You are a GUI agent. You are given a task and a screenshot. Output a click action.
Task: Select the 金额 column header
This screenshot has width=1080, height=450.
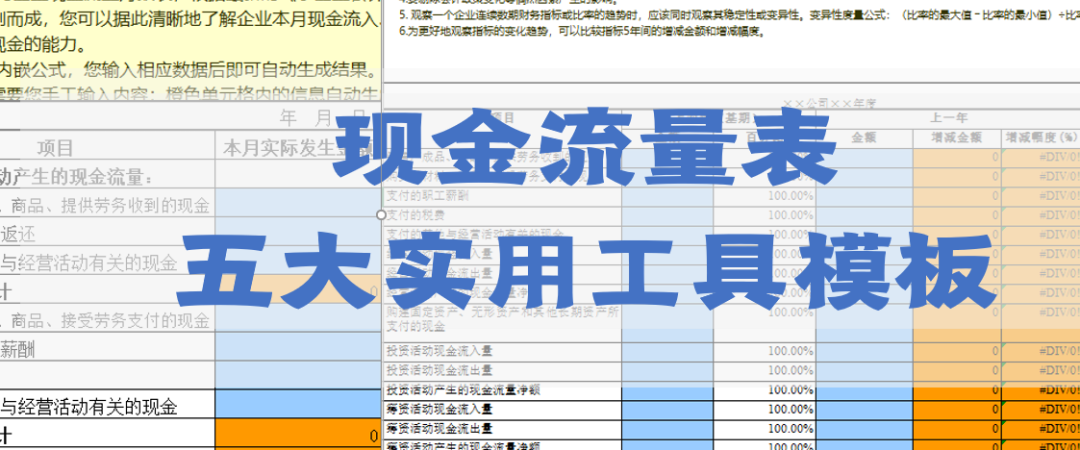(864, 138)
